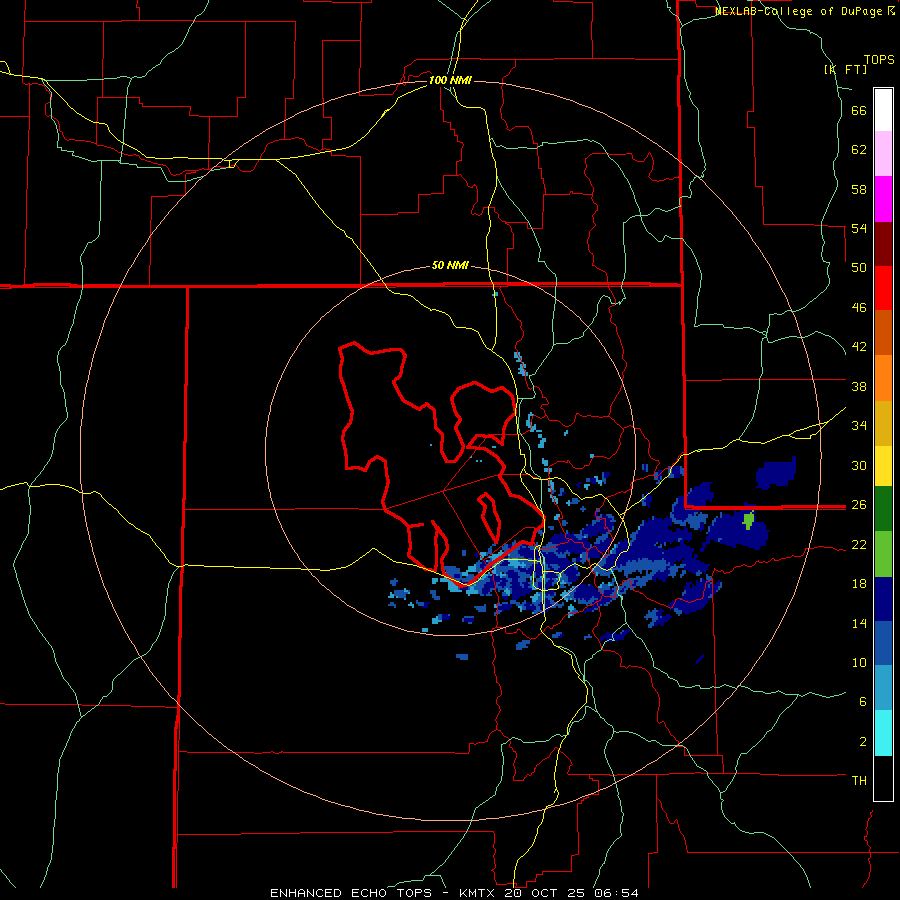The height and width of the screenshot is (900, 900).
Task: Click the "66" legend value
Action: (x=859, y=110)
